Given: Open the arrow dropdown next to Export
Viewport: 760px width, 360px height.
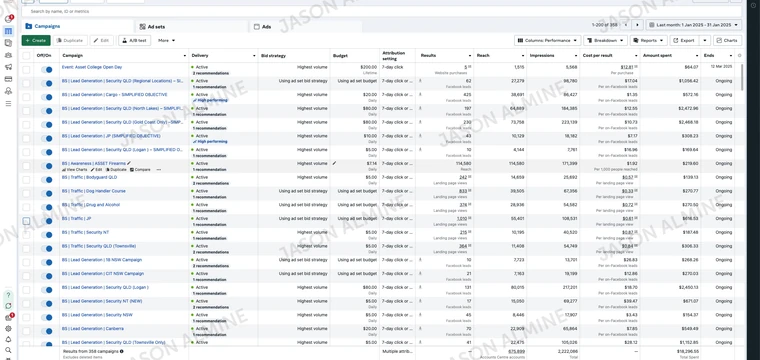Looking at the screenshot, I should [x=704, y=41].
